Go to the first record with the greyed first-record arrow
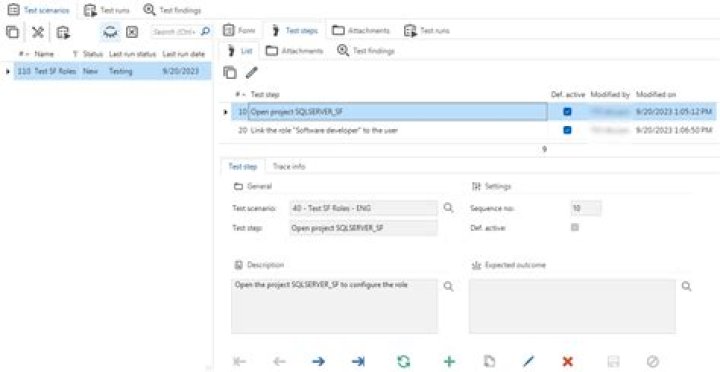Image resolution: width=720 pixels, height=372 pixels. point(239,362)
